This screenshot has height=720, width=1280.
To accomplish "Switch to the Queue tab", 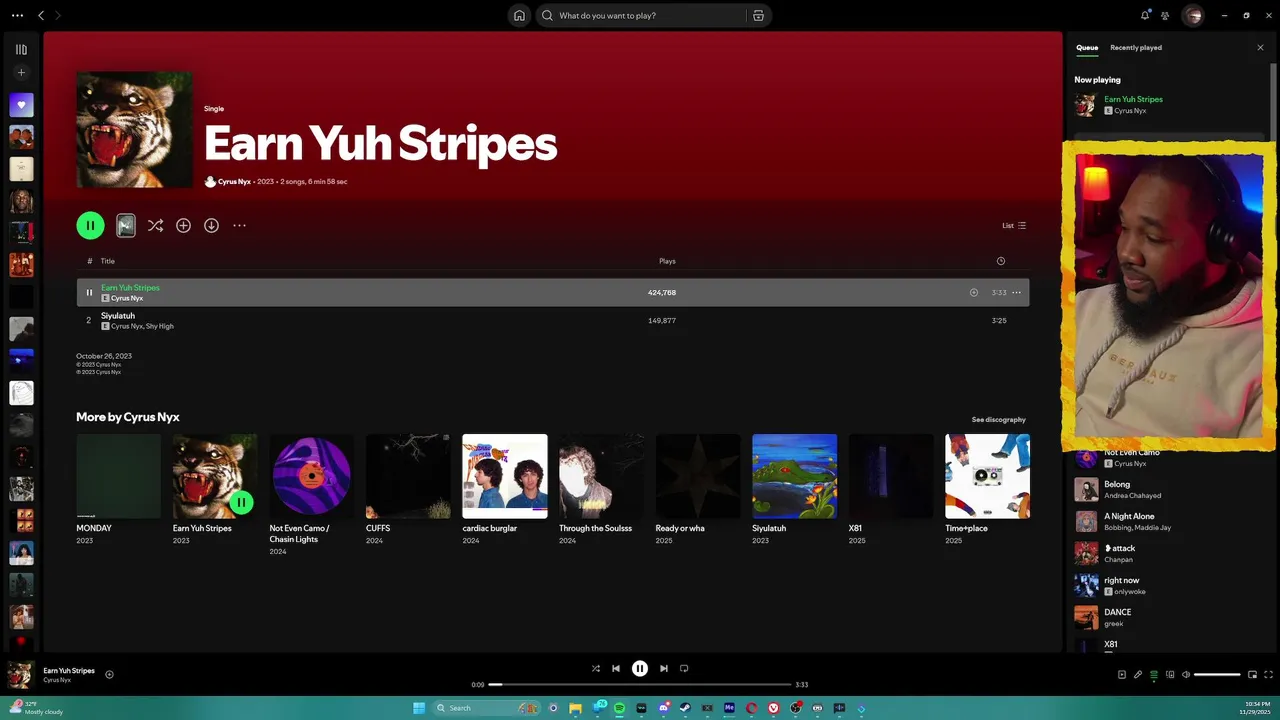I will (x=1087, y=48).
